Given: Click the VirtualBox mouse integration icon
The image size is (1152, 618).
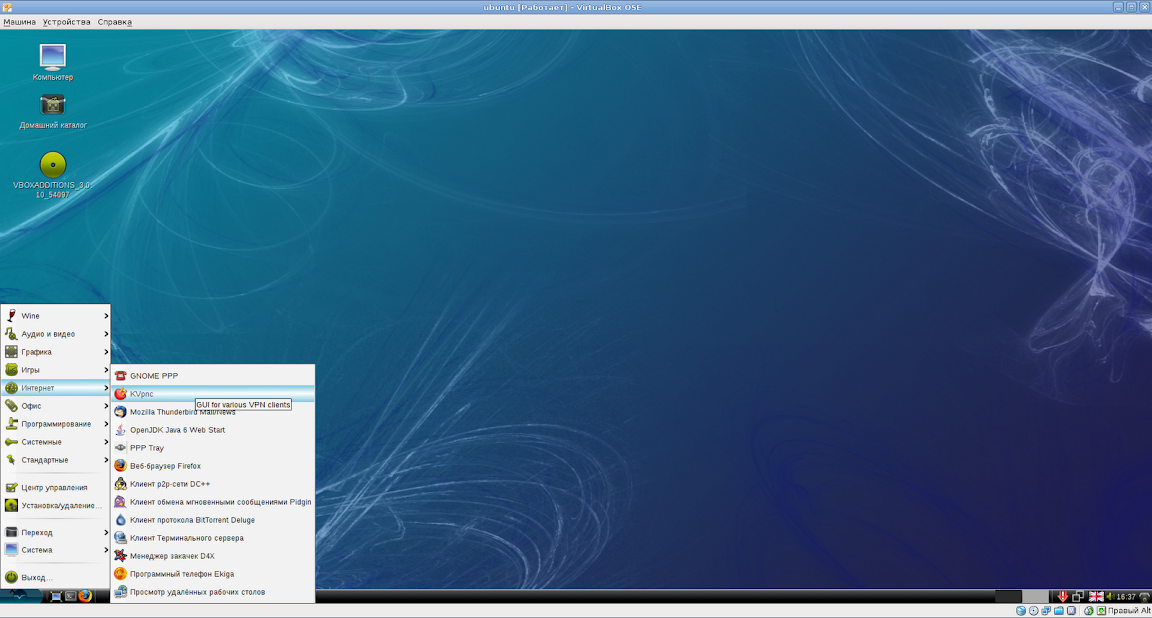Looking at the screenshot, I should 1089,611.
